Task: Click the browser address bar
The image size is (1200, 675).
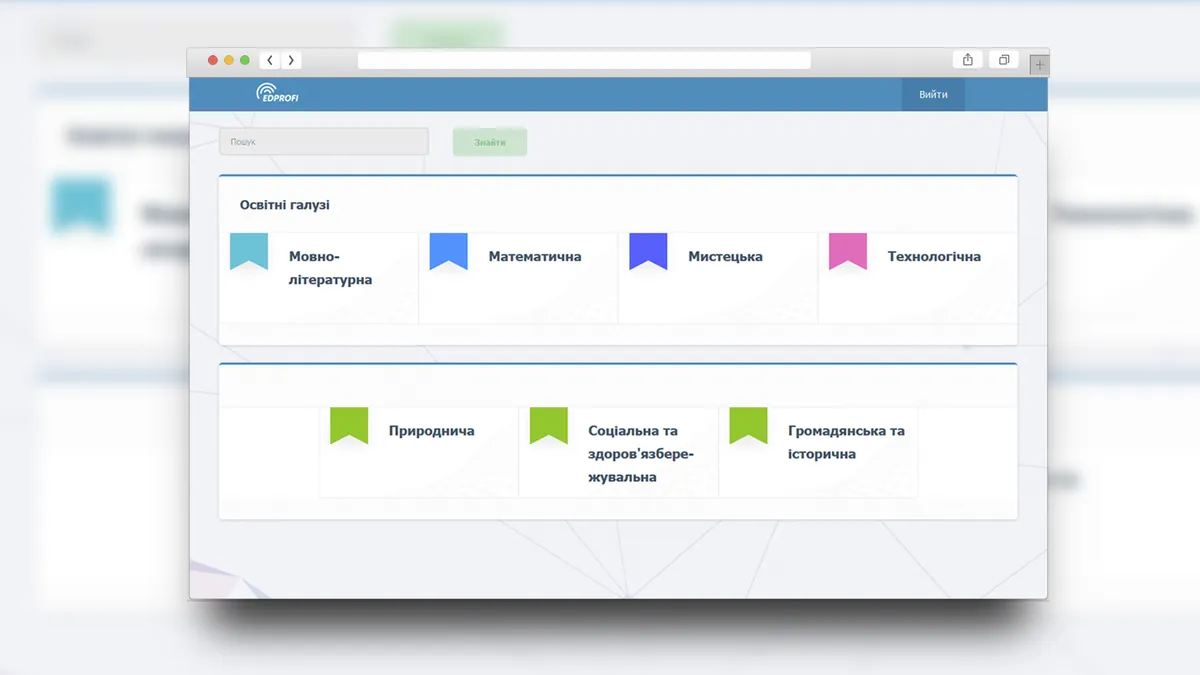Action: (x=584, y=61)
